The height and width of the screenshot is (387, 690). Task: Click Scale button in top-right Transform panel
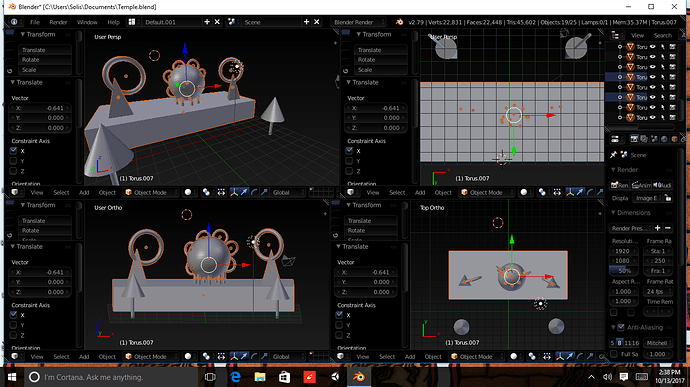381,70
